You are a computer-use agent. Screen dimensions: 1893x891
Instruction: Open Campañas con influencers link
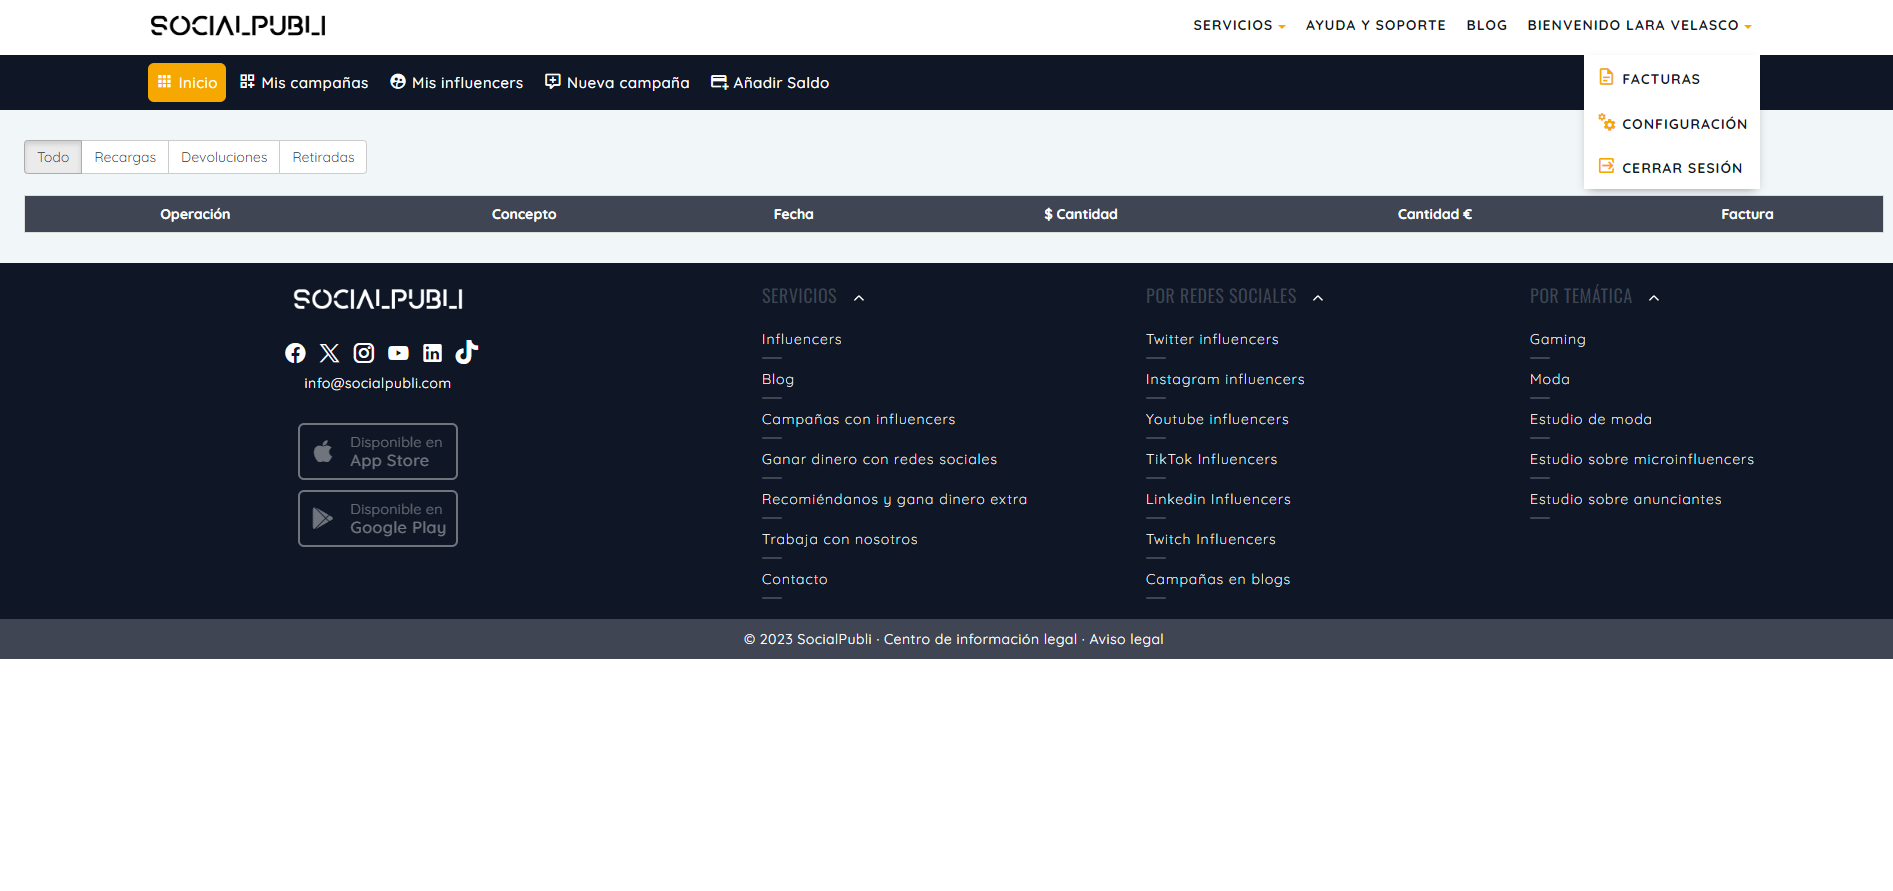tap(858, 419)
